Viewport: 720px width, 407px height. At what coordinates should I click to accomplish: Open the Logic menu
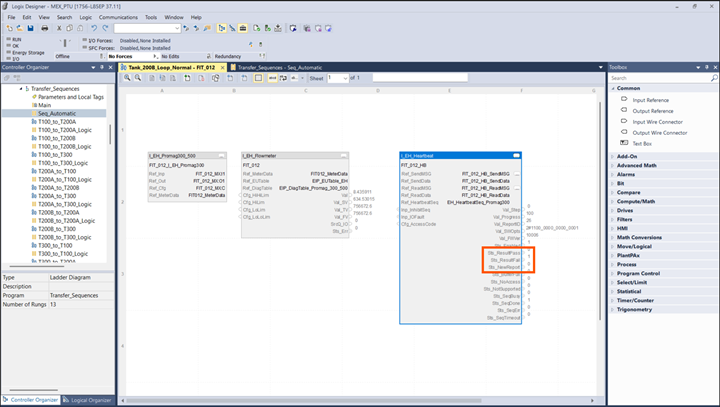click(x=86, y=17)
